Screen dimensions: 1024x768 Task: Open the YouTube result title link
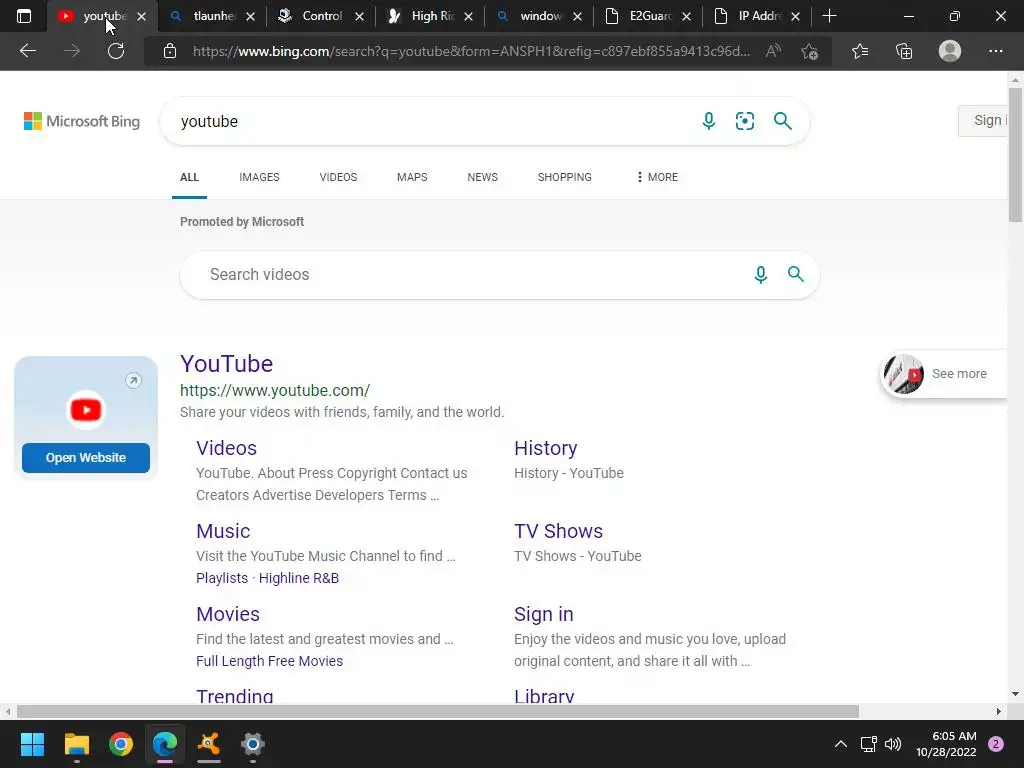(x=227, y=364)
